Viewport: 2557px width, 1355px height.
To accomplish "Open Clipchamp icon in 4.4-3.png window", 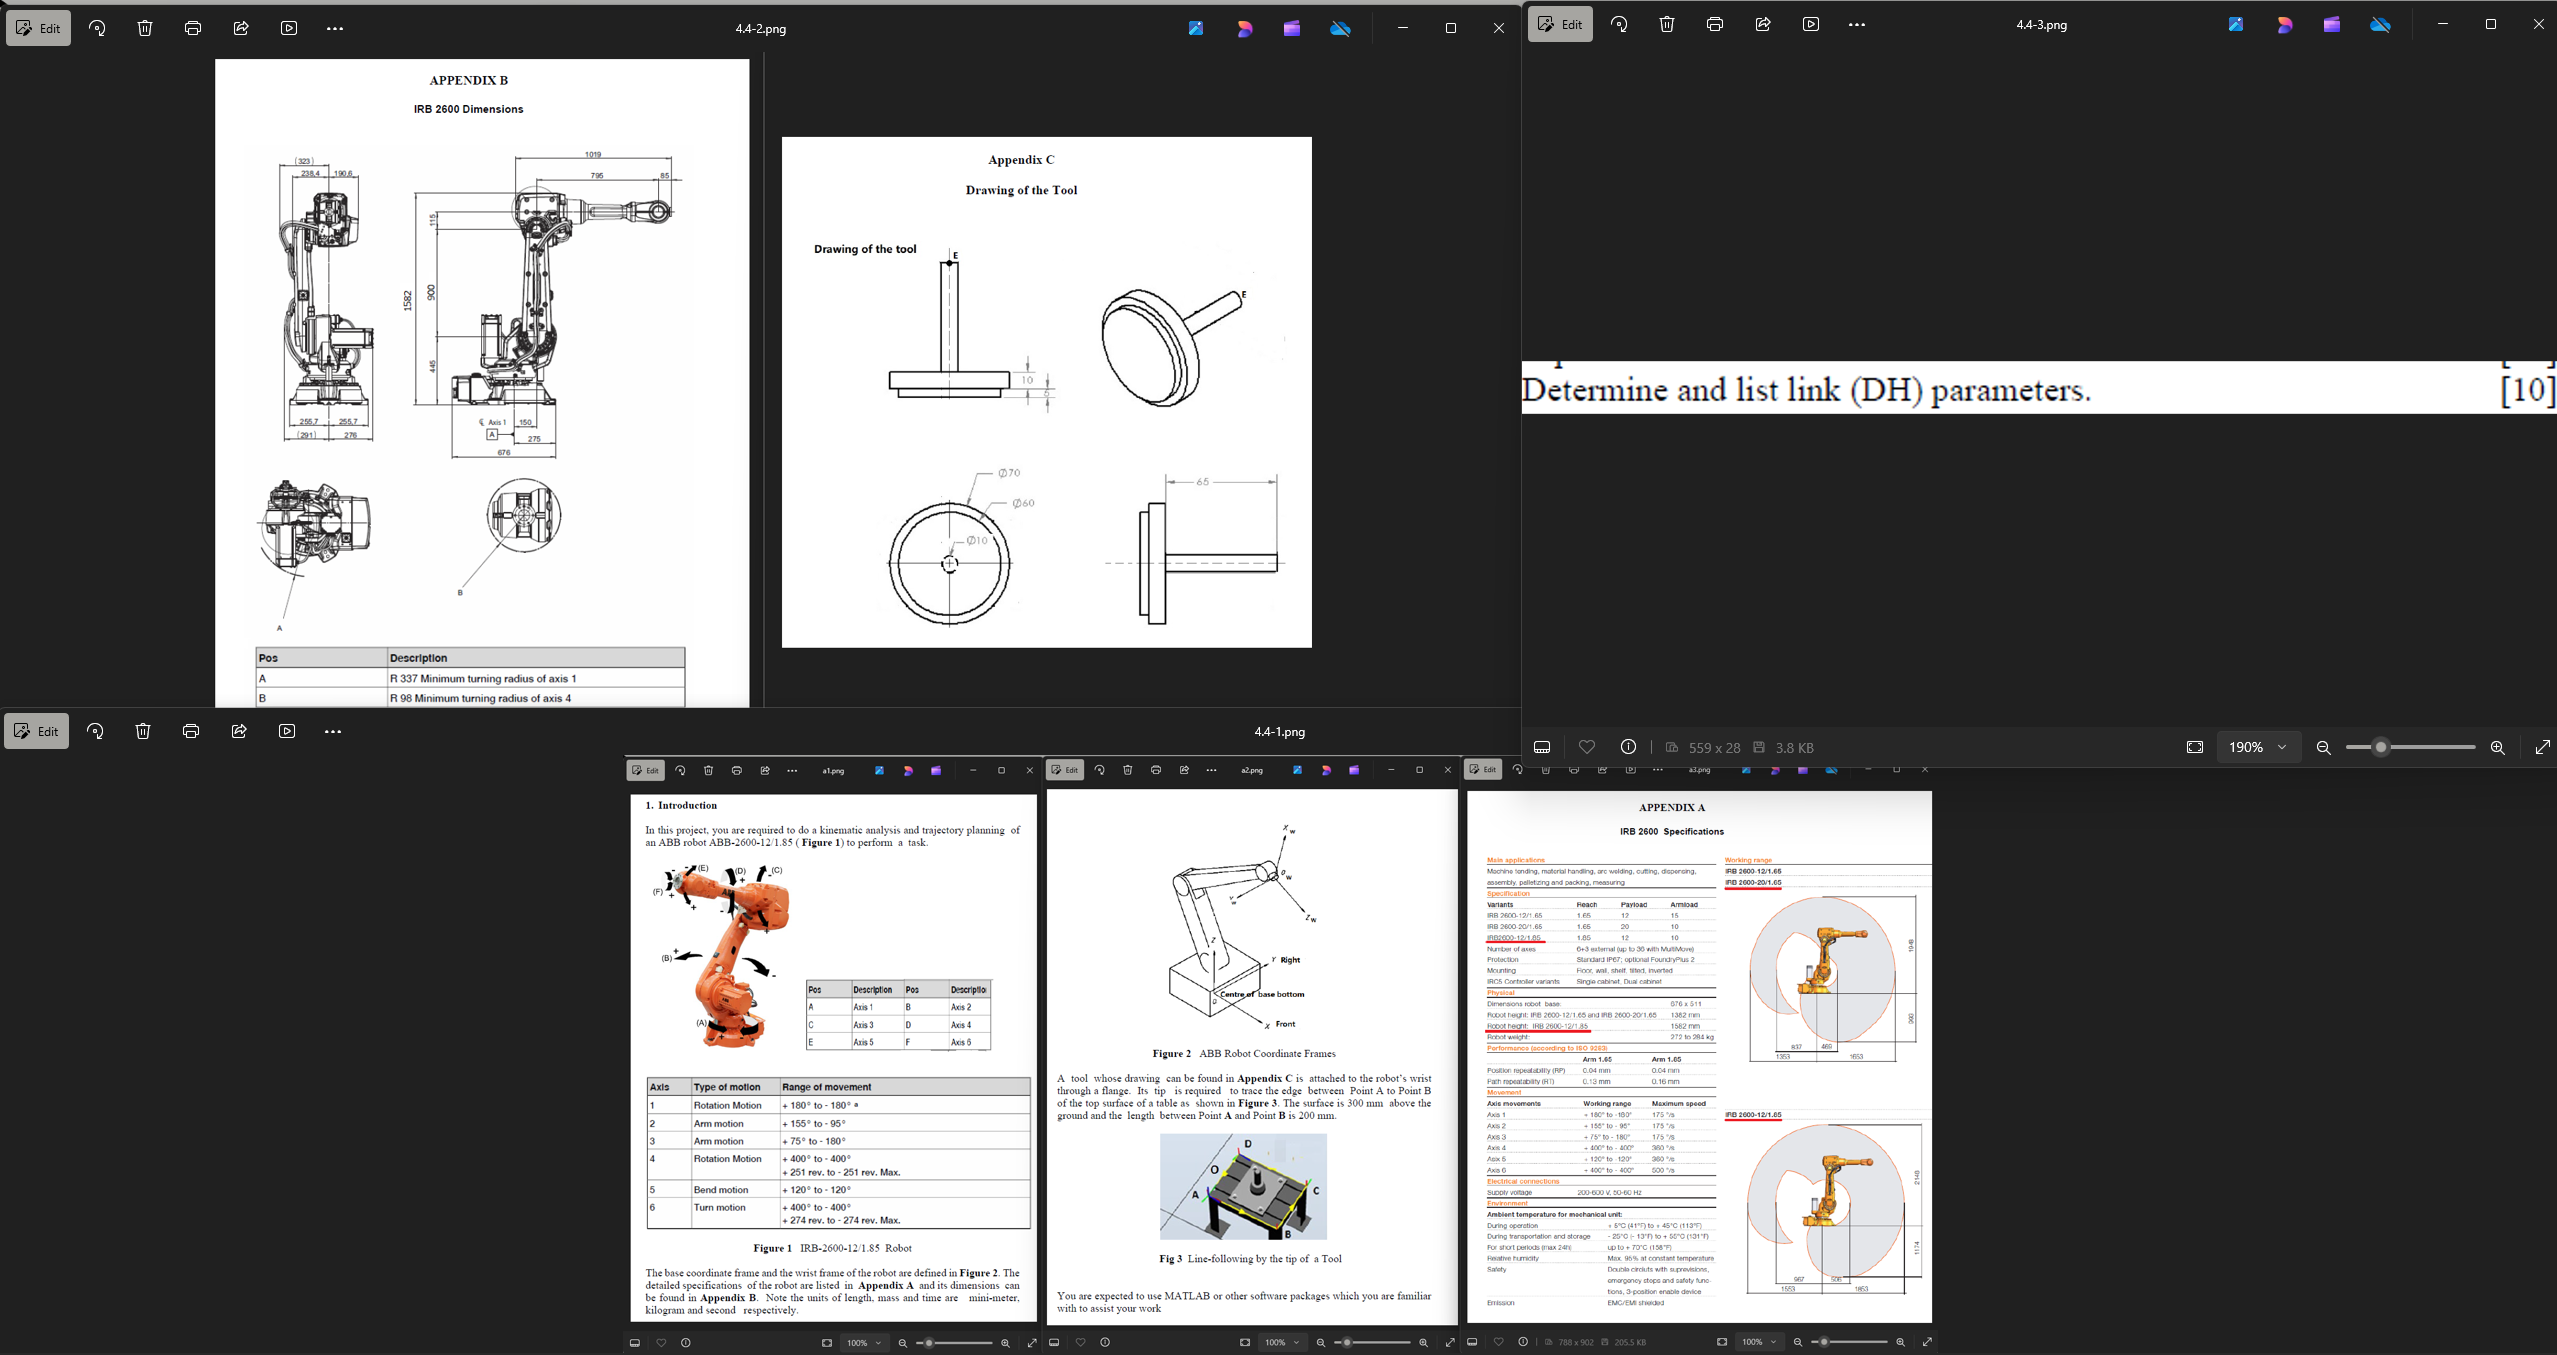I will [x=2331, y=25].
